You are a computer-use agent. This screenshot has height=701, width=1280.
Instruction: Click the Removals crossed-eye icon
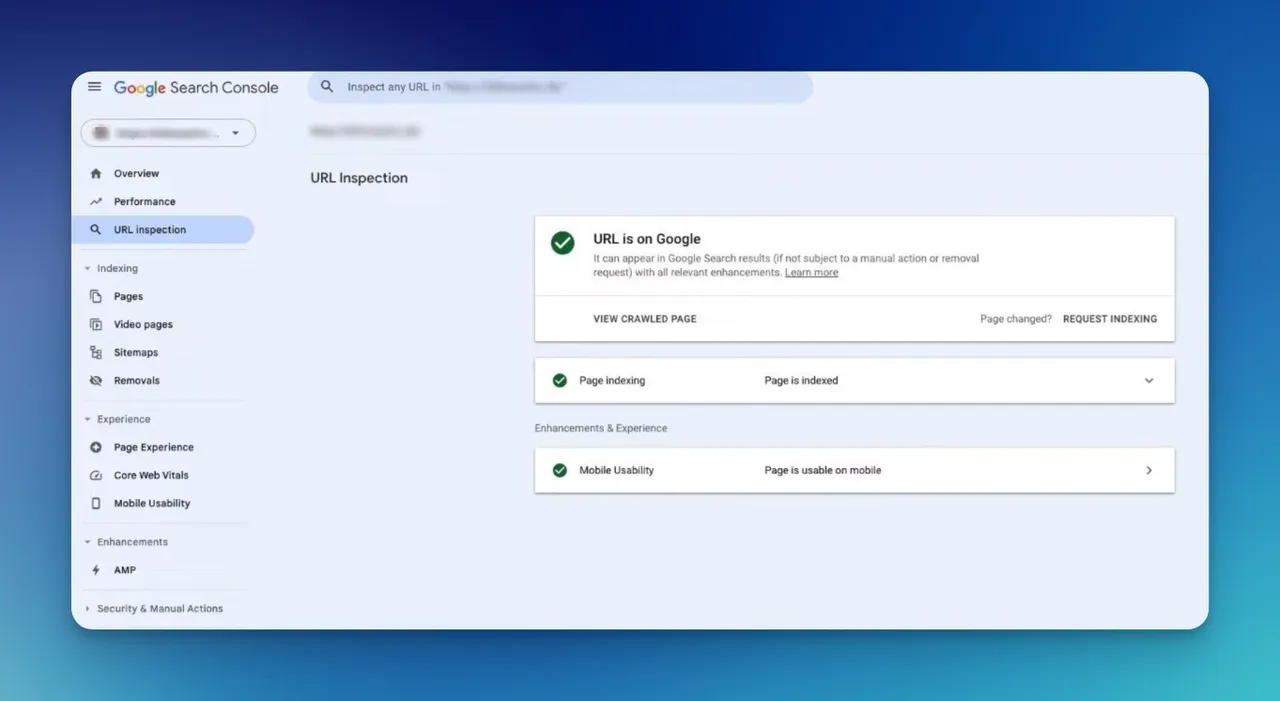click(x=96, y=381)
